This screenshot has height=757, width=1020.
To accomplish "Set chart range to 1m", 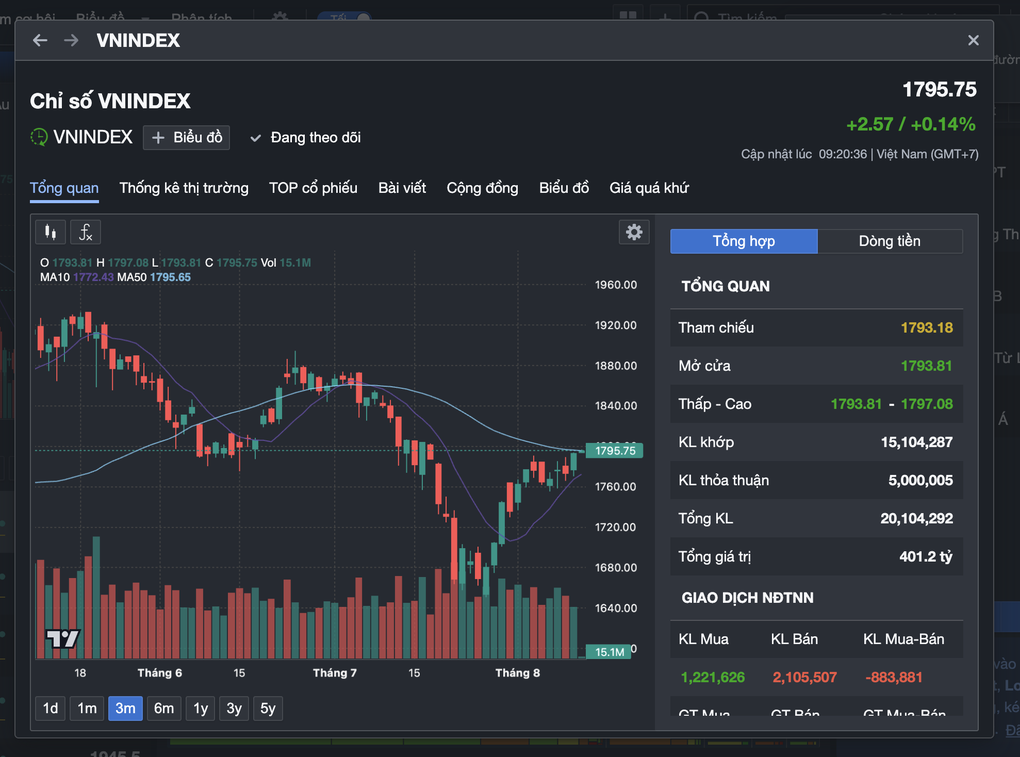I will (87, 708).
